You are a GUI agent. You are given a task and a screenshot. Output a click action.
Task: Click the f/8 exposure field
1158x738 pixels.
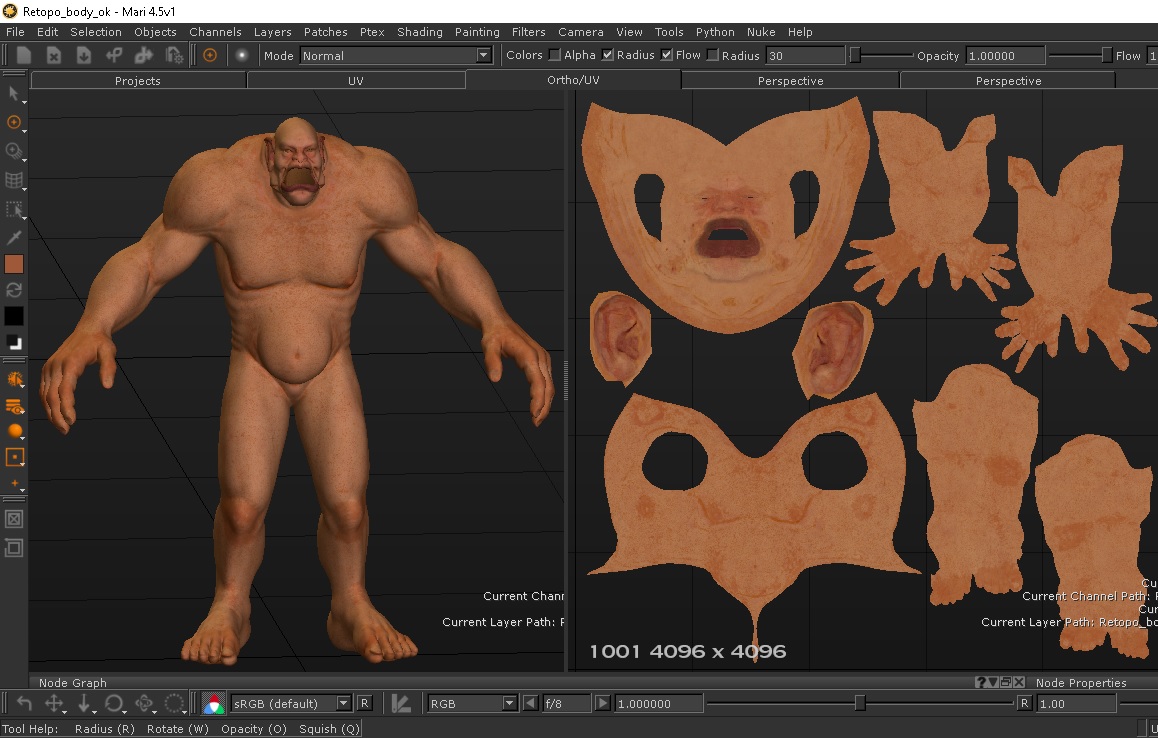[566, 703]
